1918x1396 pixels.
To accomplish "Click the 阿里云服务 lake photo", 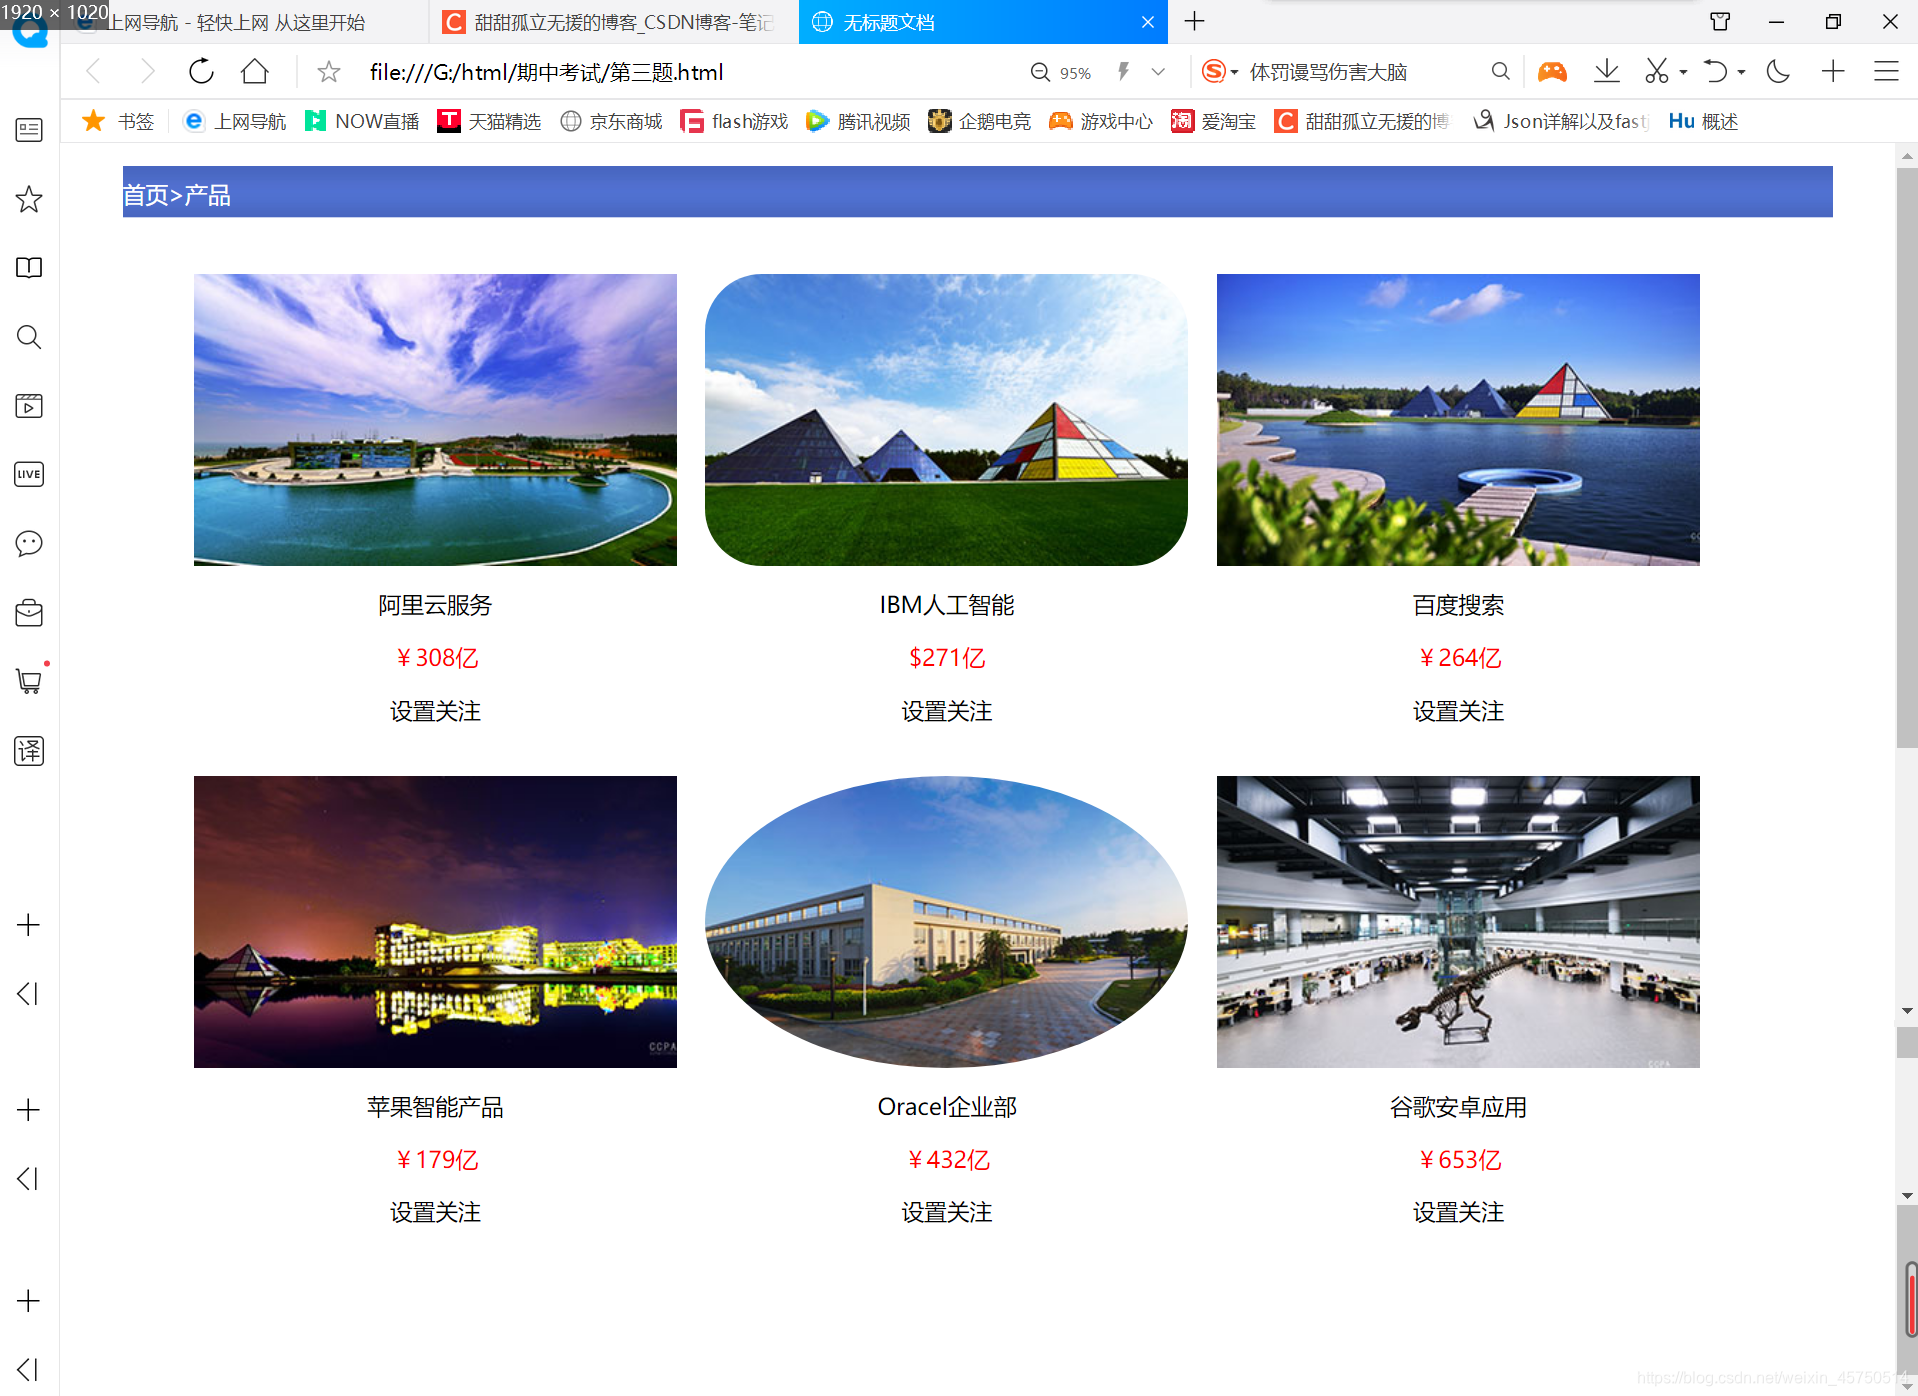I will (435, 420).
